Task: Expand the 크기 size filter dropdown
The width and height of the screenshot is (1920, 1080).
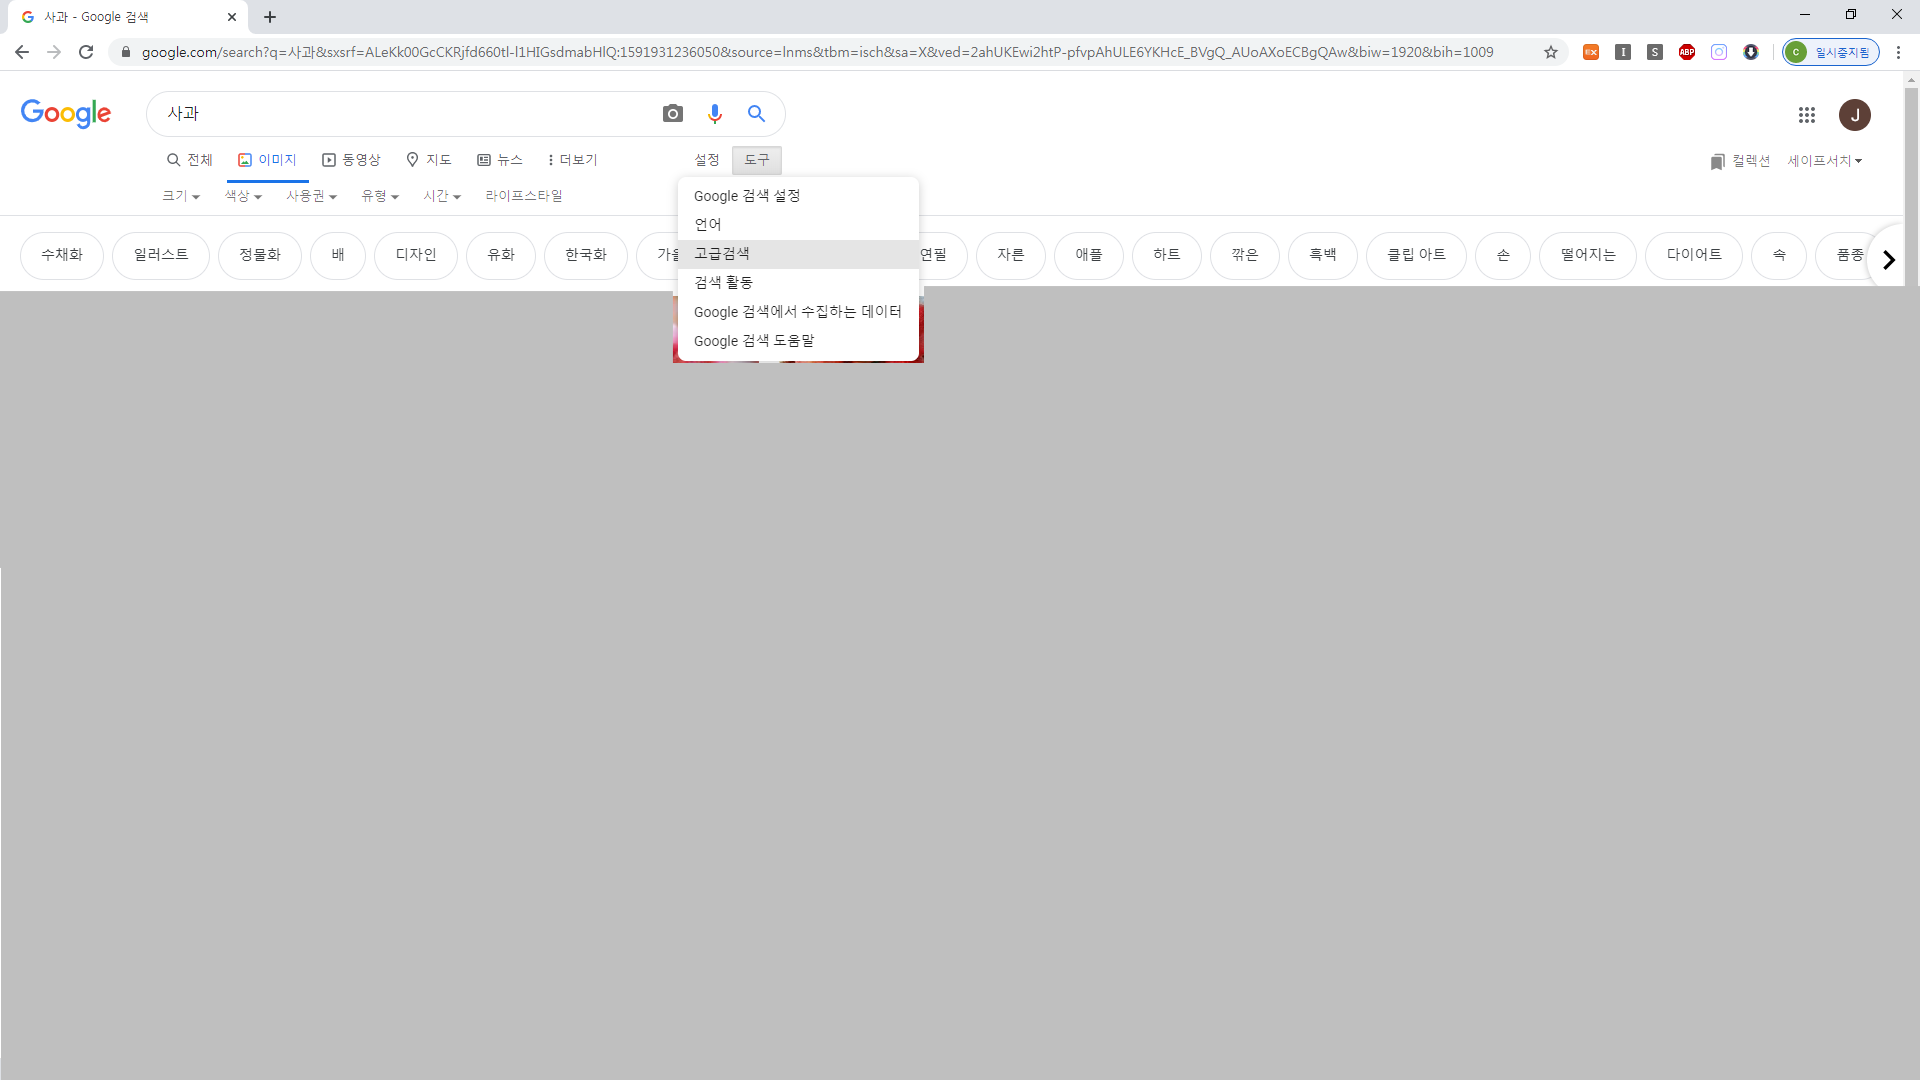Action: (181, 196)
